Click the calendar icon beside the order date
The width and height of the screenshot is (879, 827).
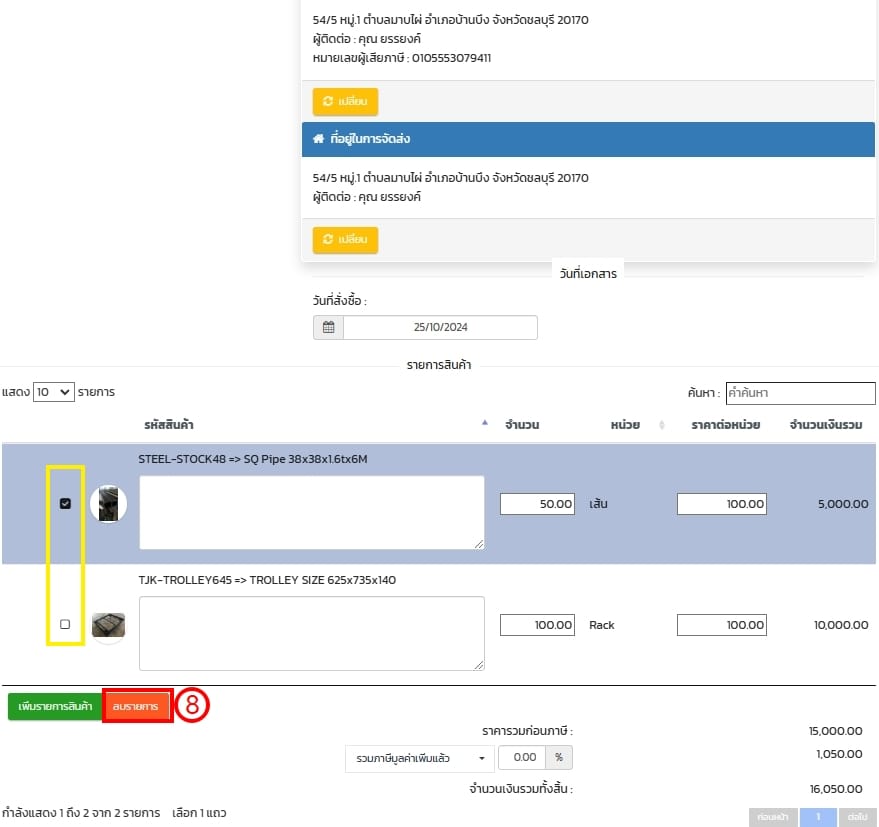328,328
